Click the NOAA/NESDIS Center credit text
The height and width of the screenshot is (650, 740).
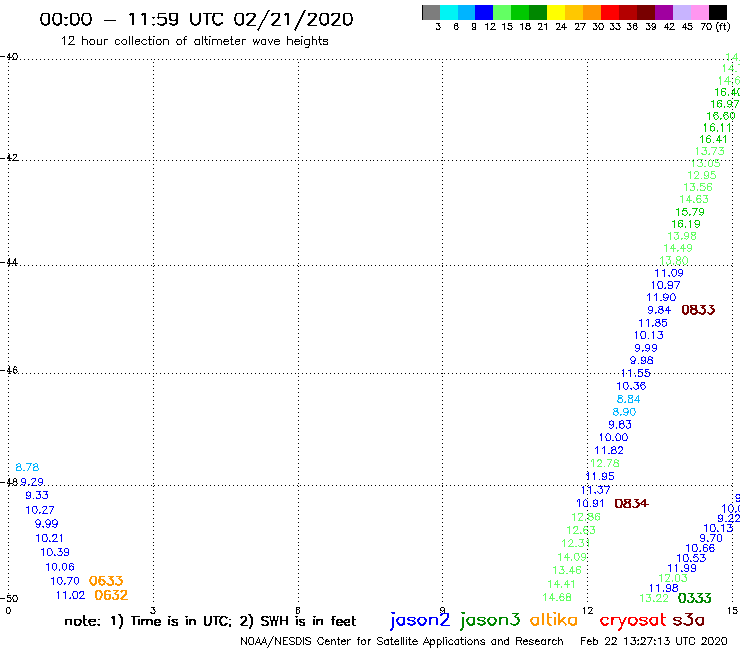pyautogui.click(x=402, y=641)
